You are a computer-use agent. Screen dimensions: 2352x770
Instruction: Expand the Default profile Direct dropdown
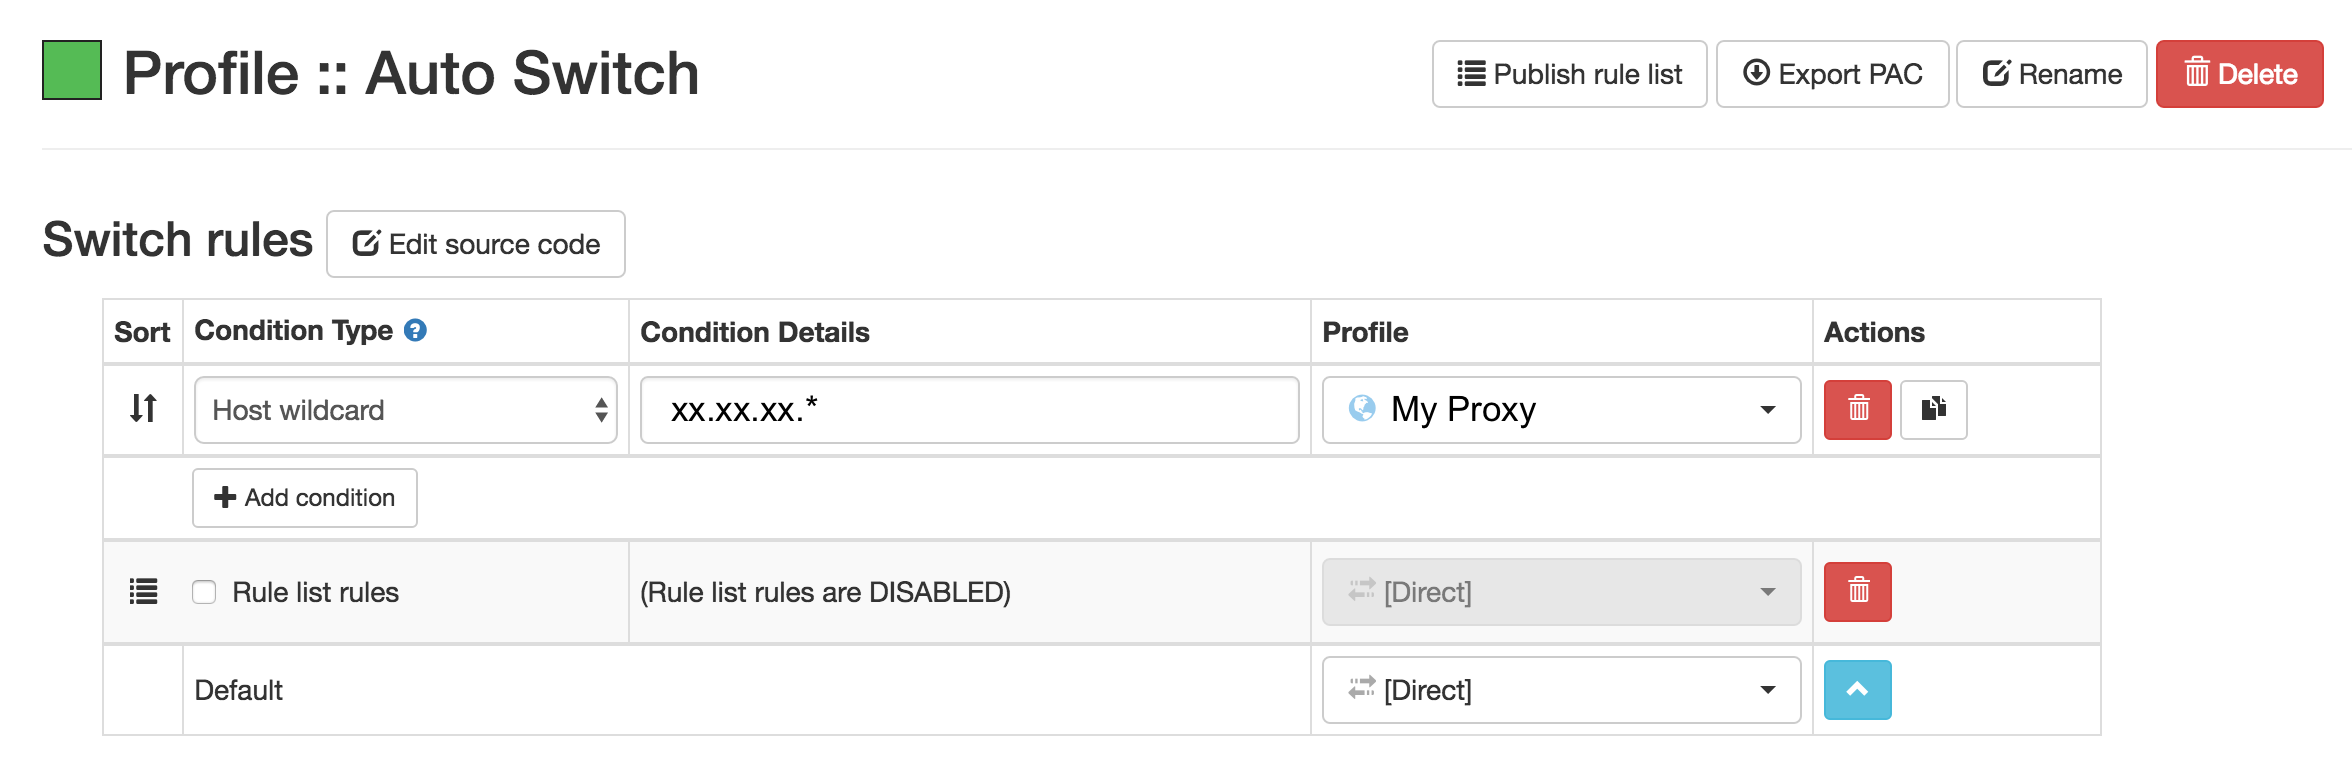click(x=1561, y=690)
